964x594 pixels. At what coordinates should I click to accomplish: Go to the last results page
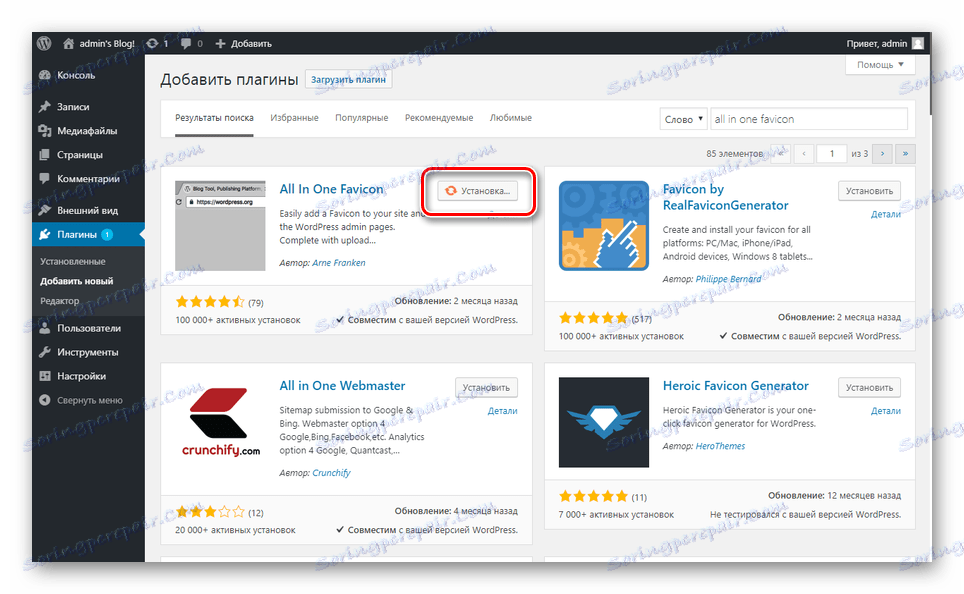pyautogui.click(x=905, y=154)
